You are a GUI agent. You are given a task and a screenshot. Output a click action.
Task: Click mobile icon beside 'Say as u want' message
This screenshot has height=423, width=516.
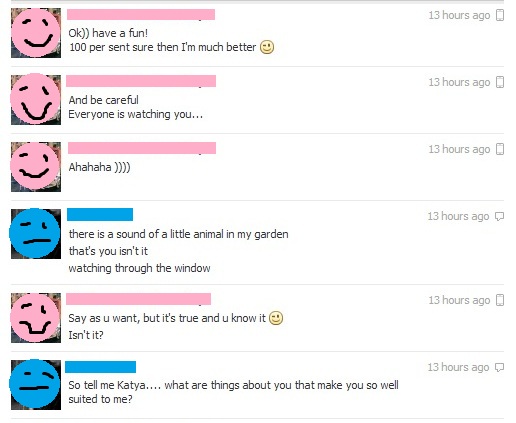pyautogui.click(x=500, y=300)
